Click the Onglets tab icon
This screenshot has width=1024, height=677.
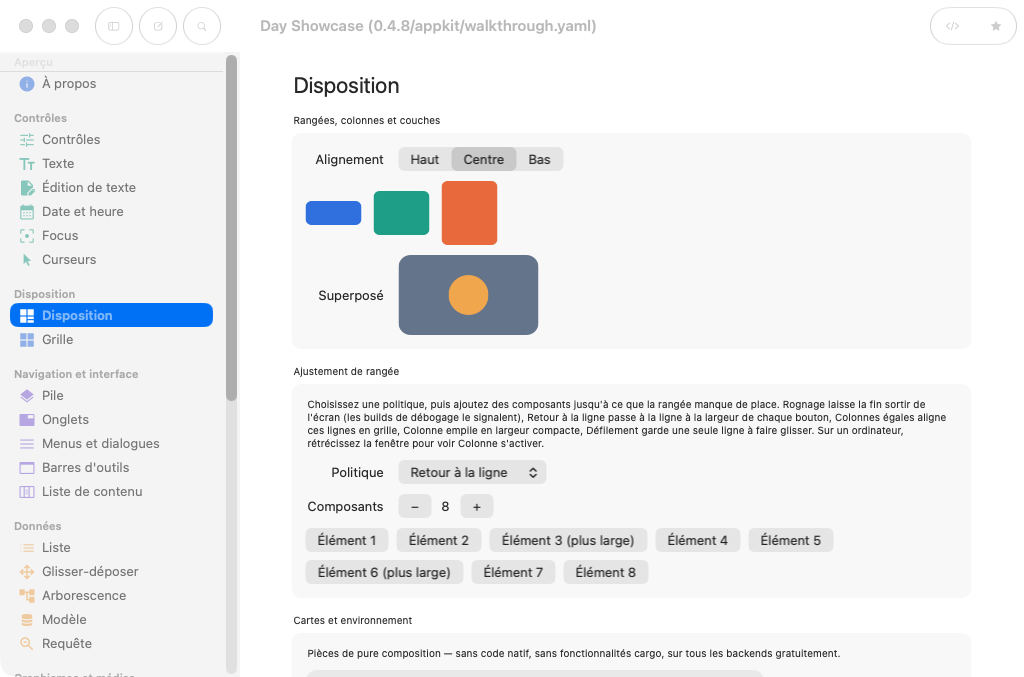(27, 420)
